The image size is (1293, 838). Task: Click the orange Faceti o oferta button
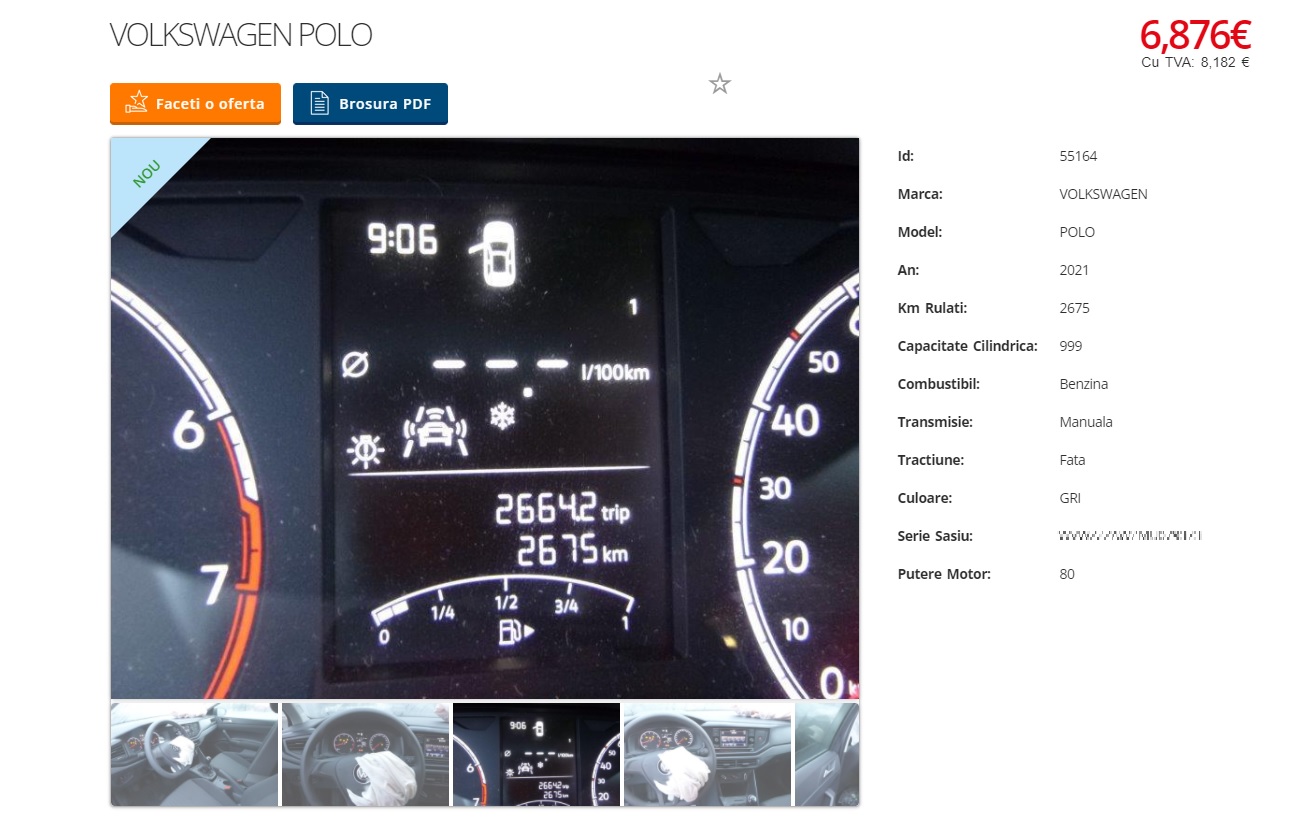(x=195, y=104)
